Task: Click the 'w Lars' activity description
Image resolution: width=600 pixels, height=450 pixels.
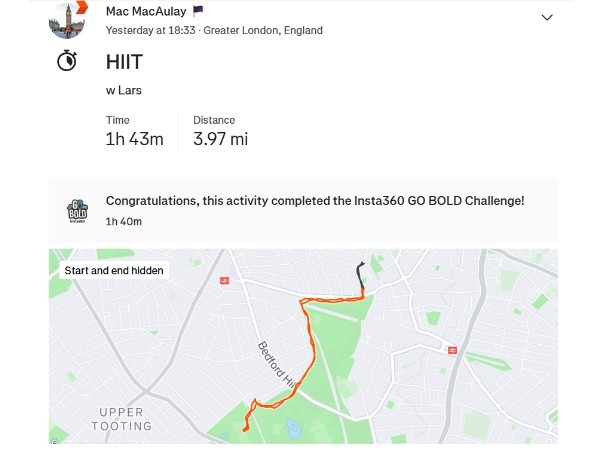Action: coord(124,90)
